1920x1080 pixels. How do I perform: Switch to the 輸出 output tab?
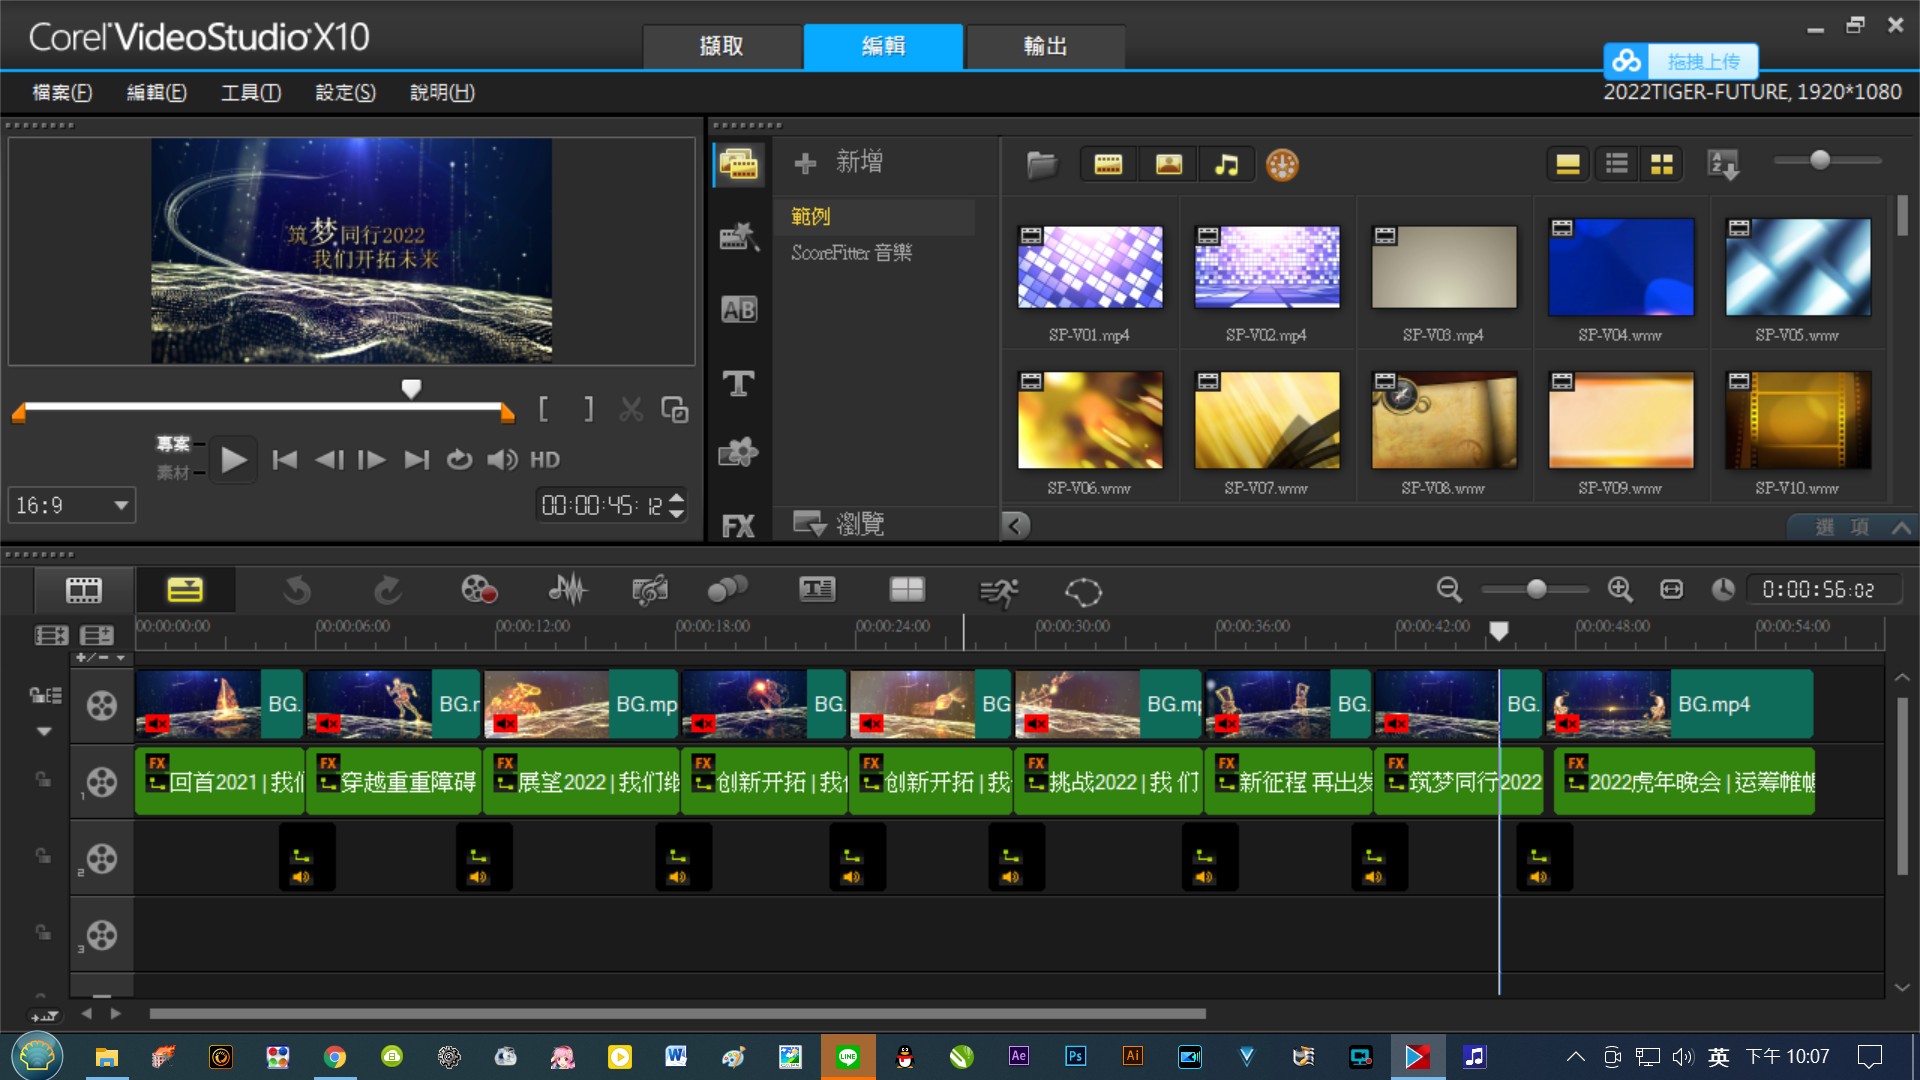point(1045,46)
